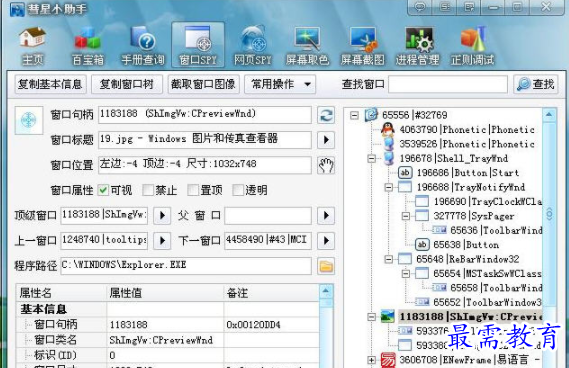Click the 0x00120DD4 remark cell

271,325
